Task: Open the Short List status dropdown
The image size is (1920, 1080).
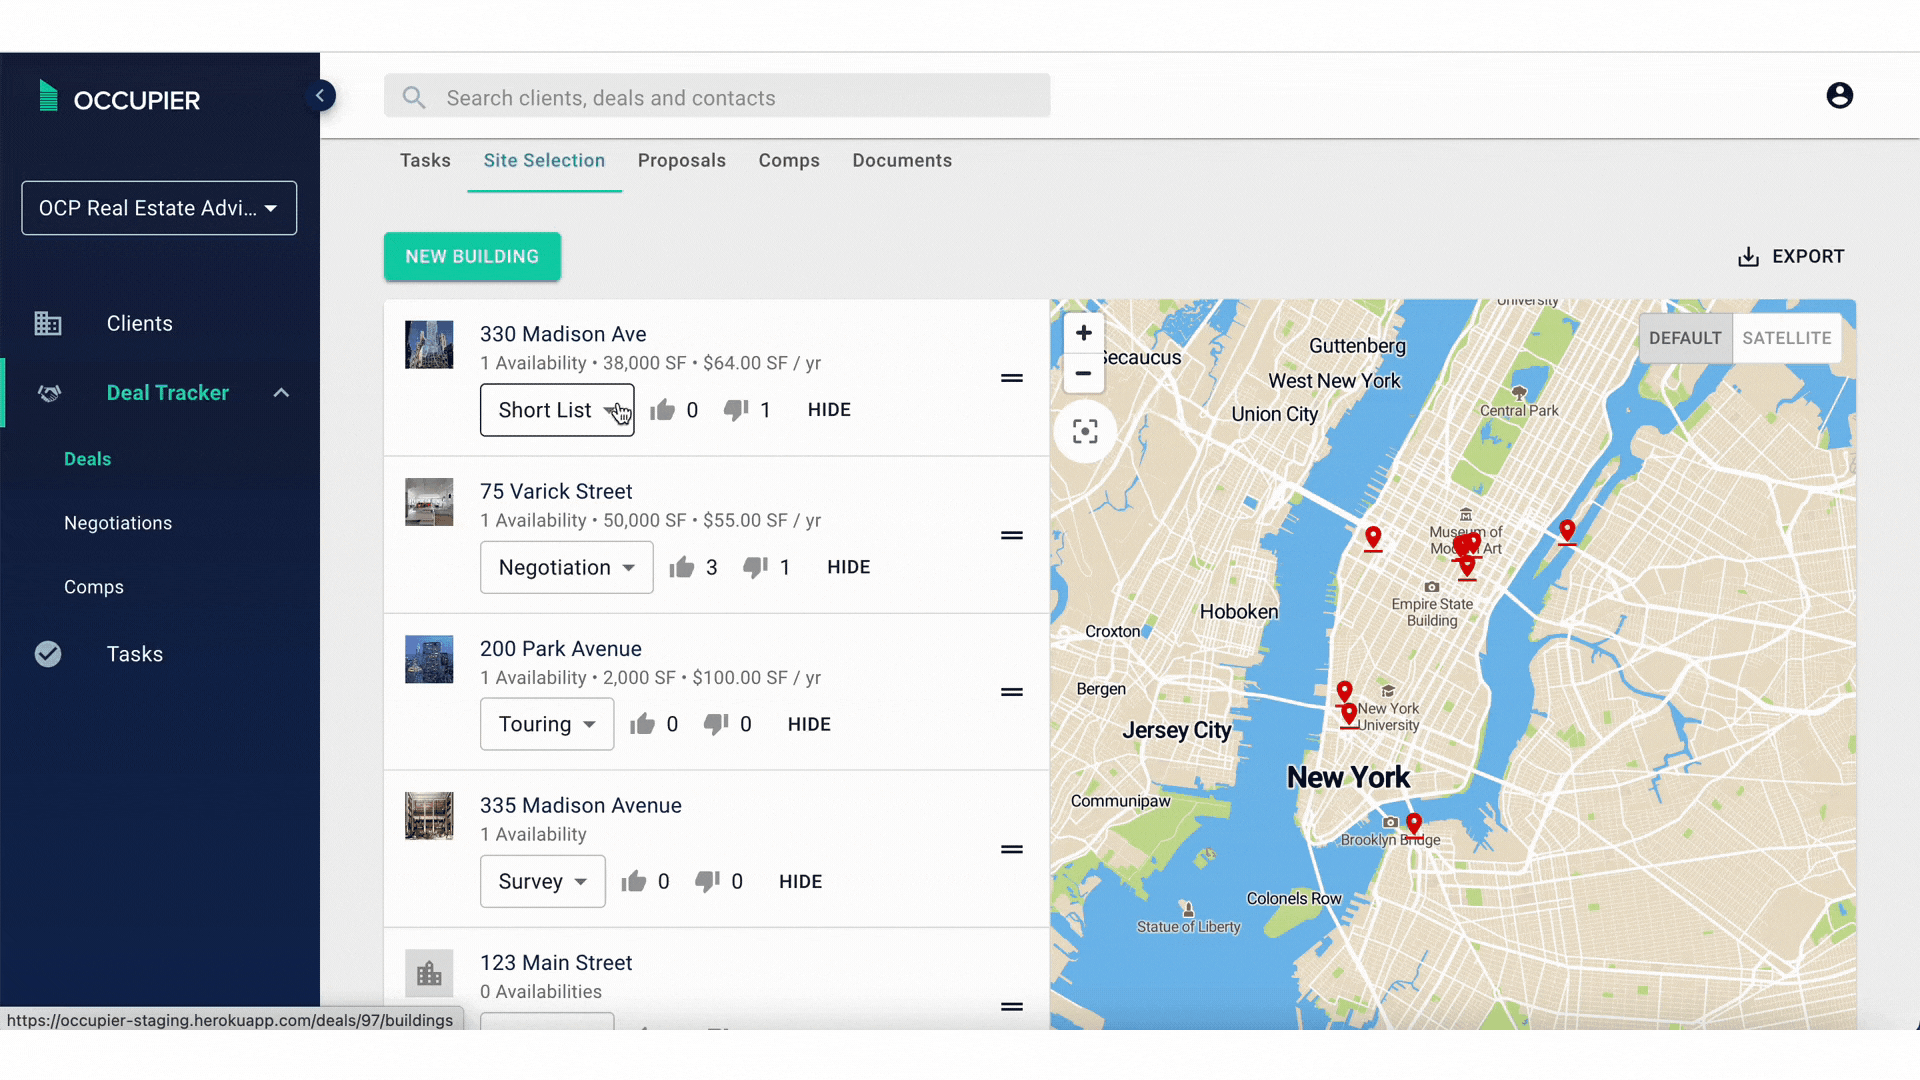Action: point(557,410)
